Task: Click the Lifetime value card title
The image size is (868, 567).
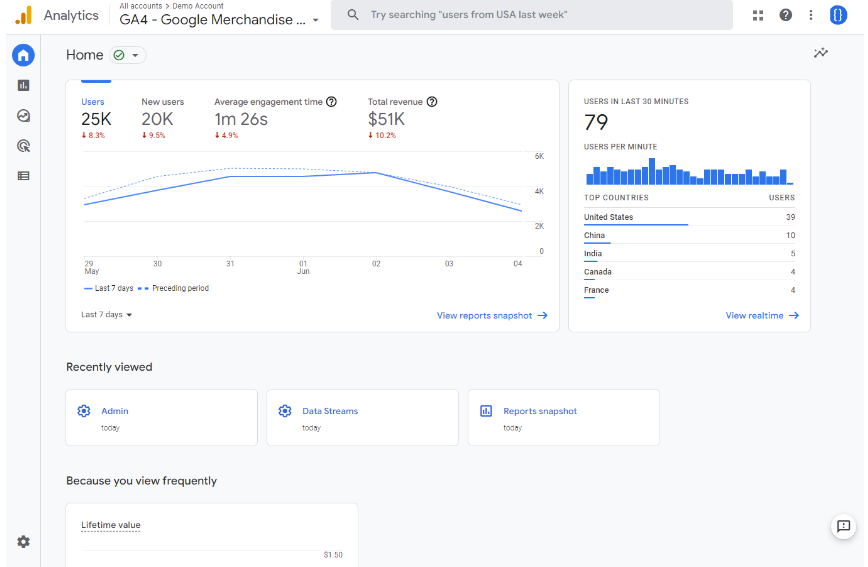Action: (111, 525)
